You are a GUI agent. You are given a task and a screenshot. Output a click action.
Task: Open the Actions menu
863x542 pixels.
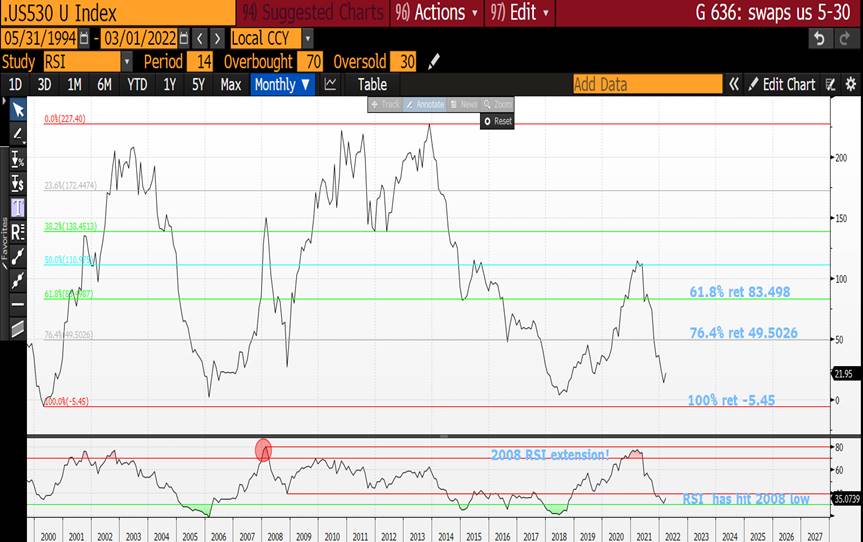click(437, 13)
